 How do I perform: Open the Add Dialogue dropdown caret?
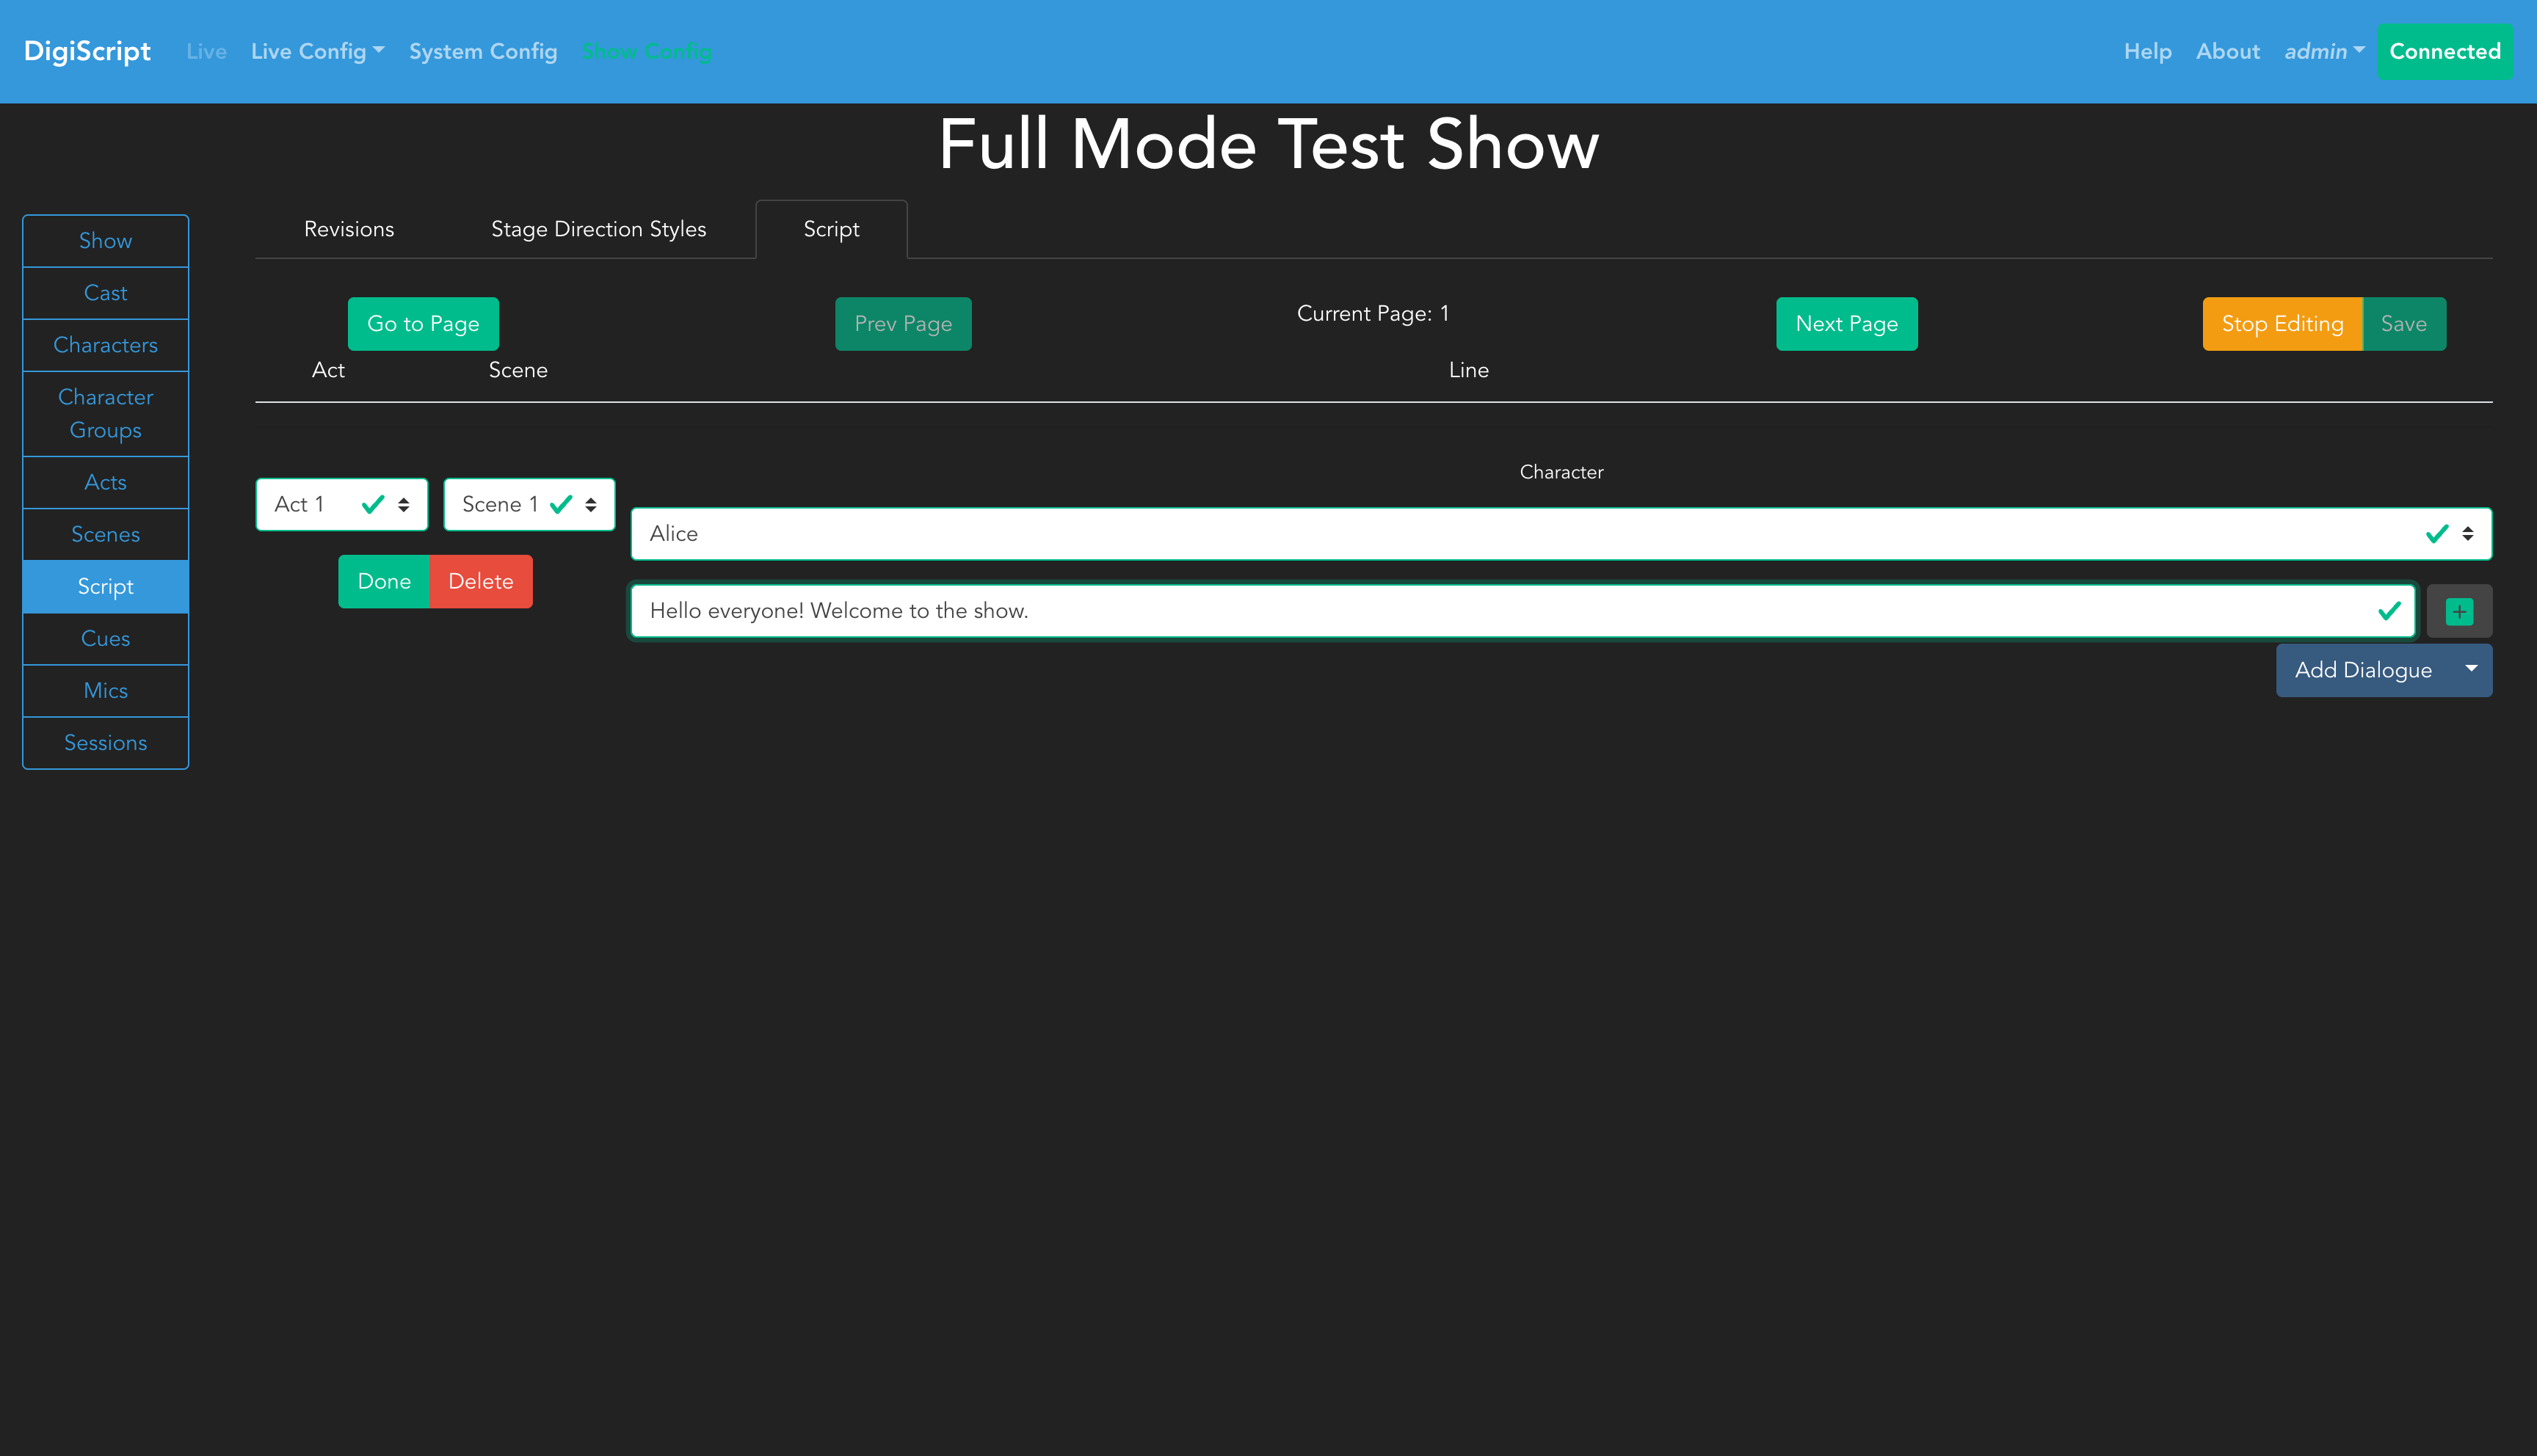[2471, 669]
